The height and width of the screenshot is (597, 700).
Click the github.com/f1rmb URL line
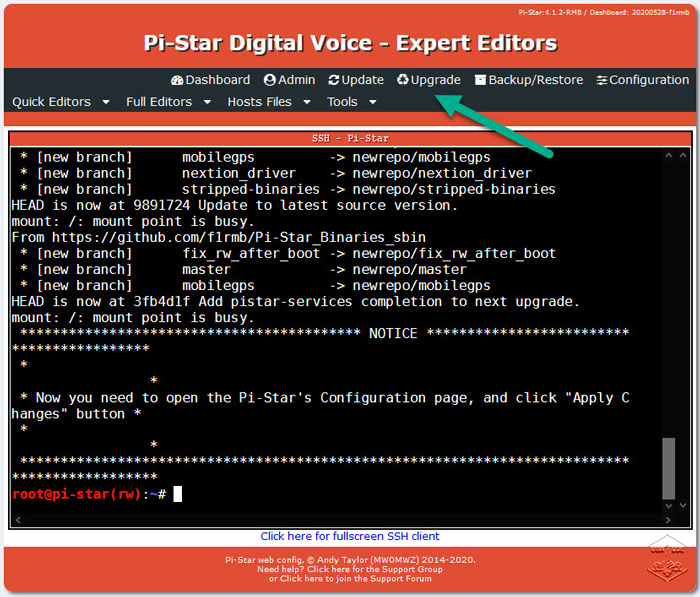(x=219, y=237)
